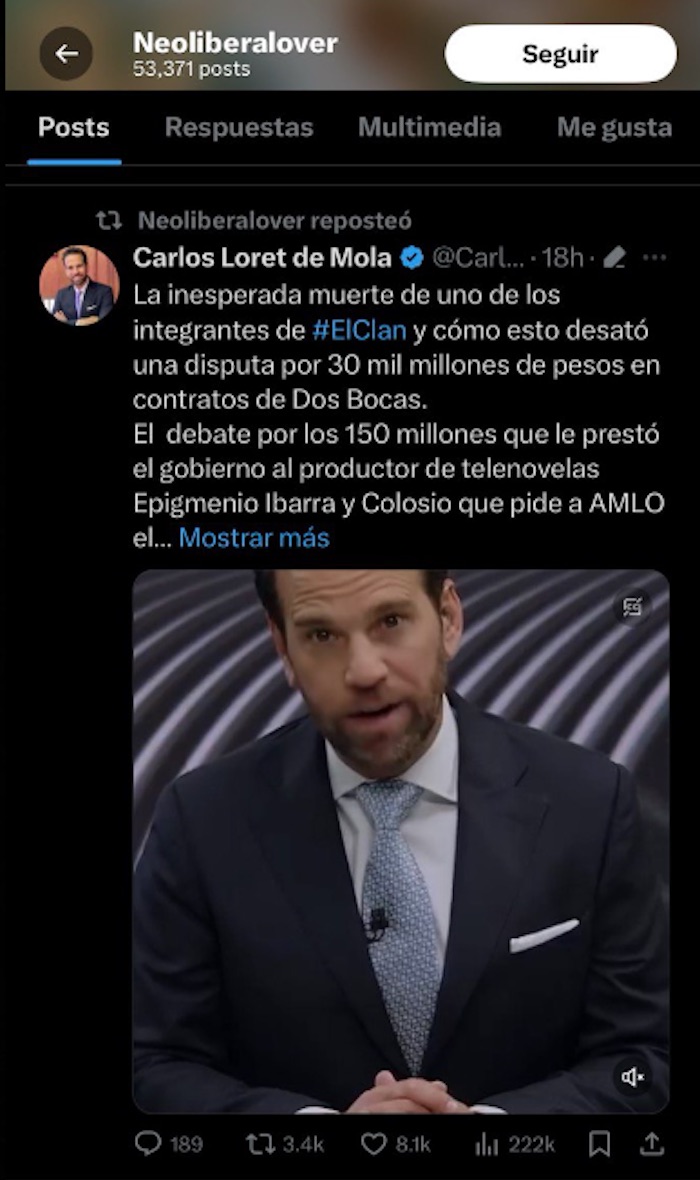Open the #ElClan hashtag link
The height and width of the screenshot is (1180, 700).
359,330
